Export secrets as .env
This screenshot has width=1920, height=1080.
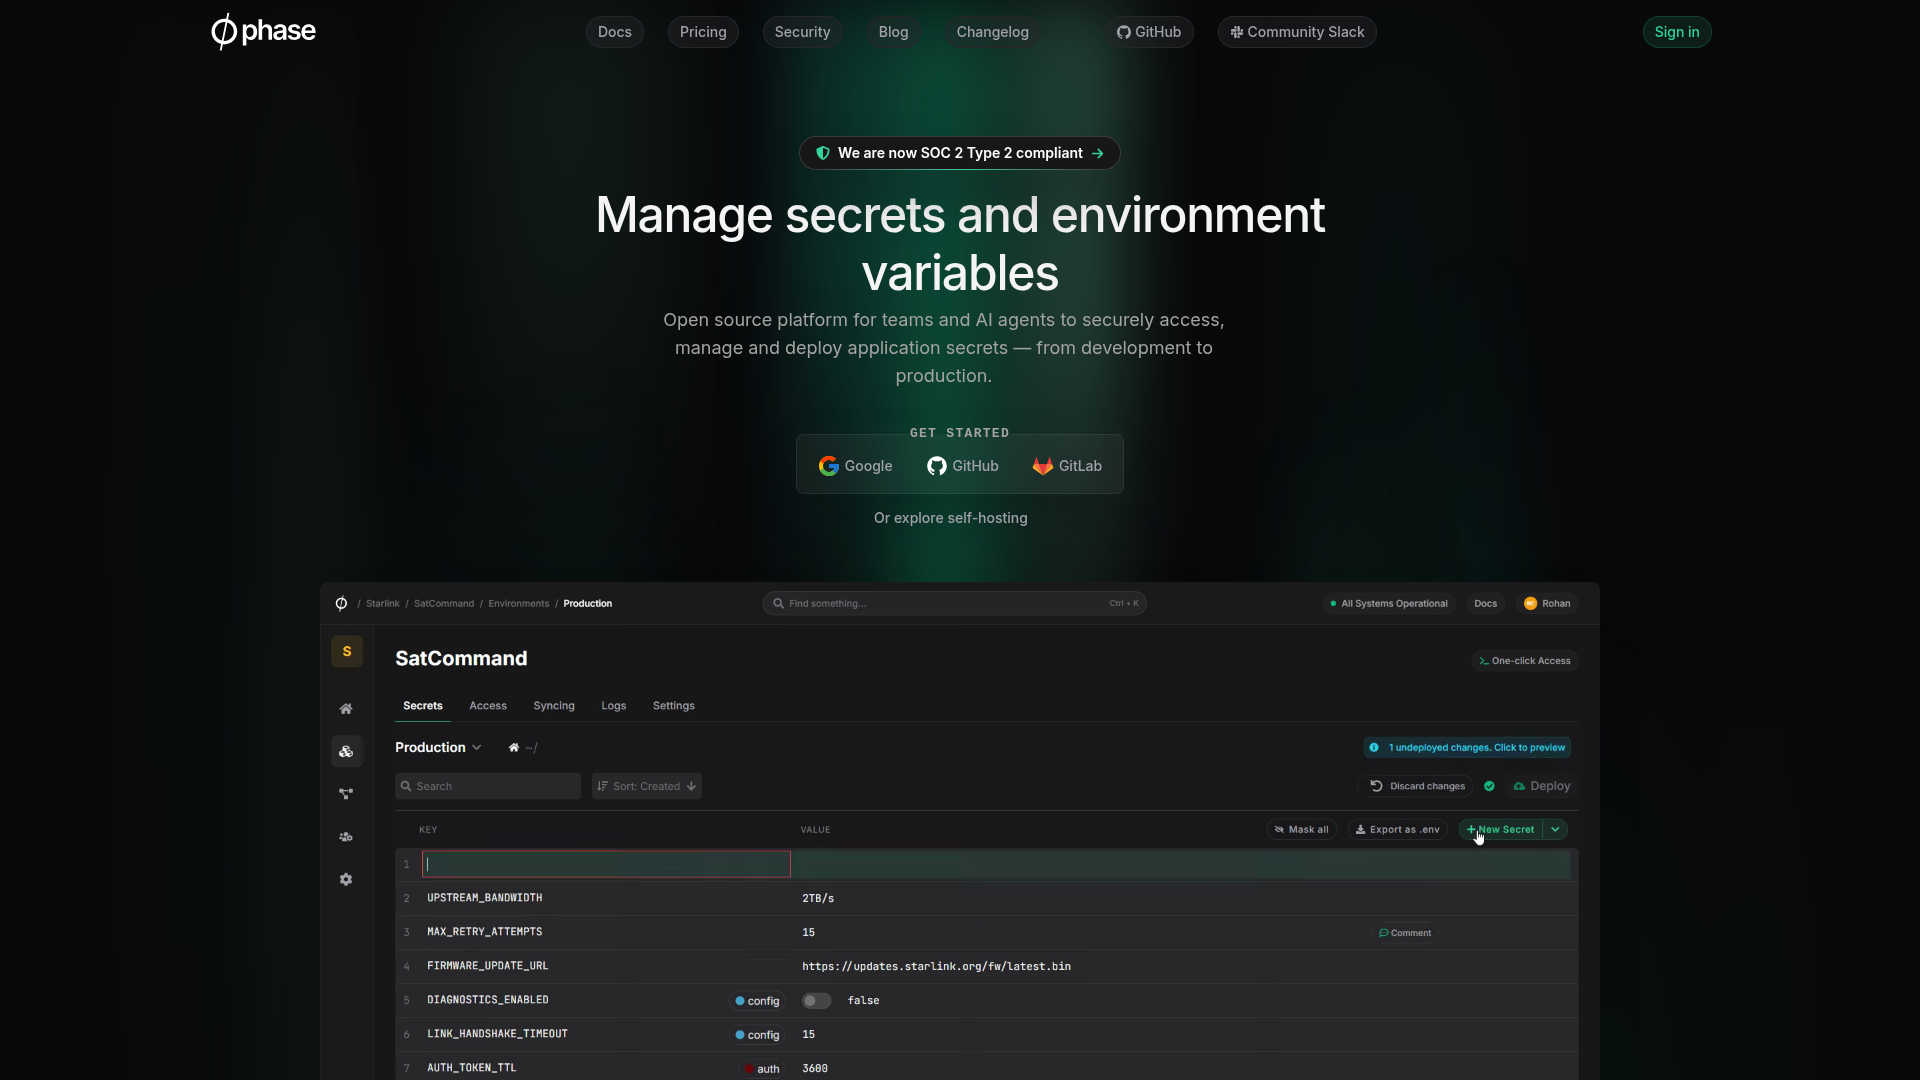1398,830
